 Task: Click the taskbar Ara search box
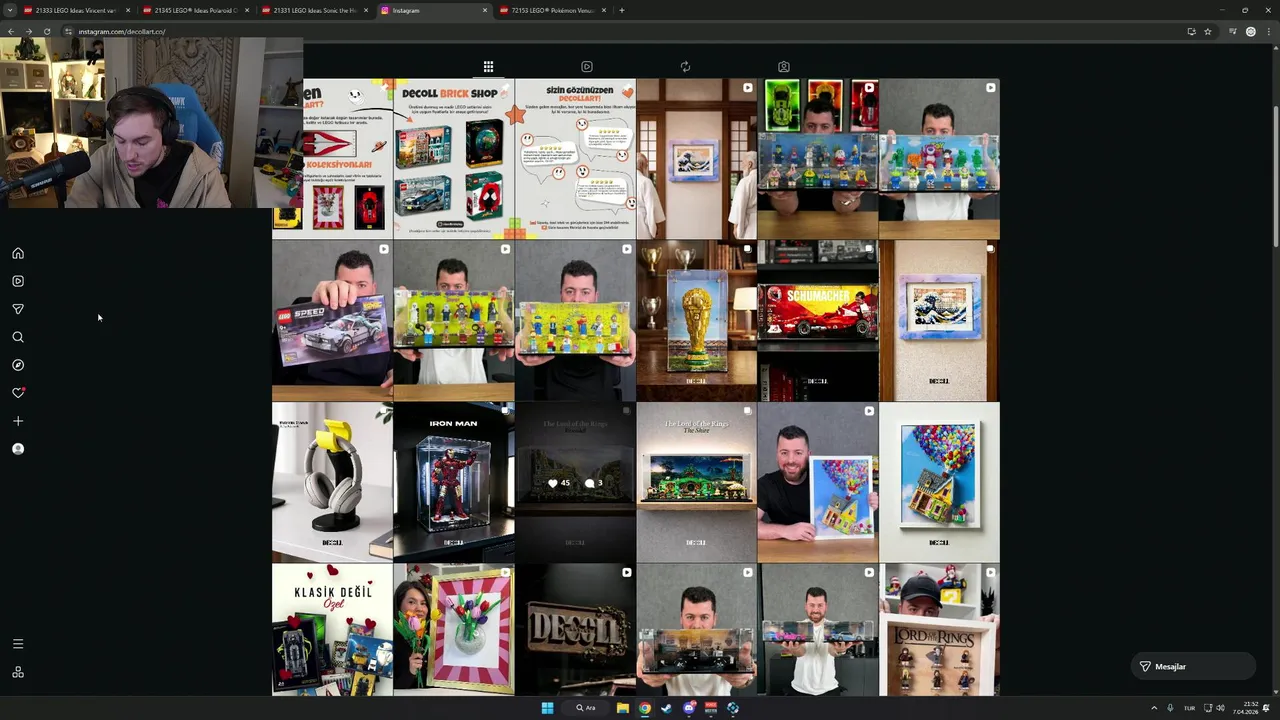(x=586, y=708)
